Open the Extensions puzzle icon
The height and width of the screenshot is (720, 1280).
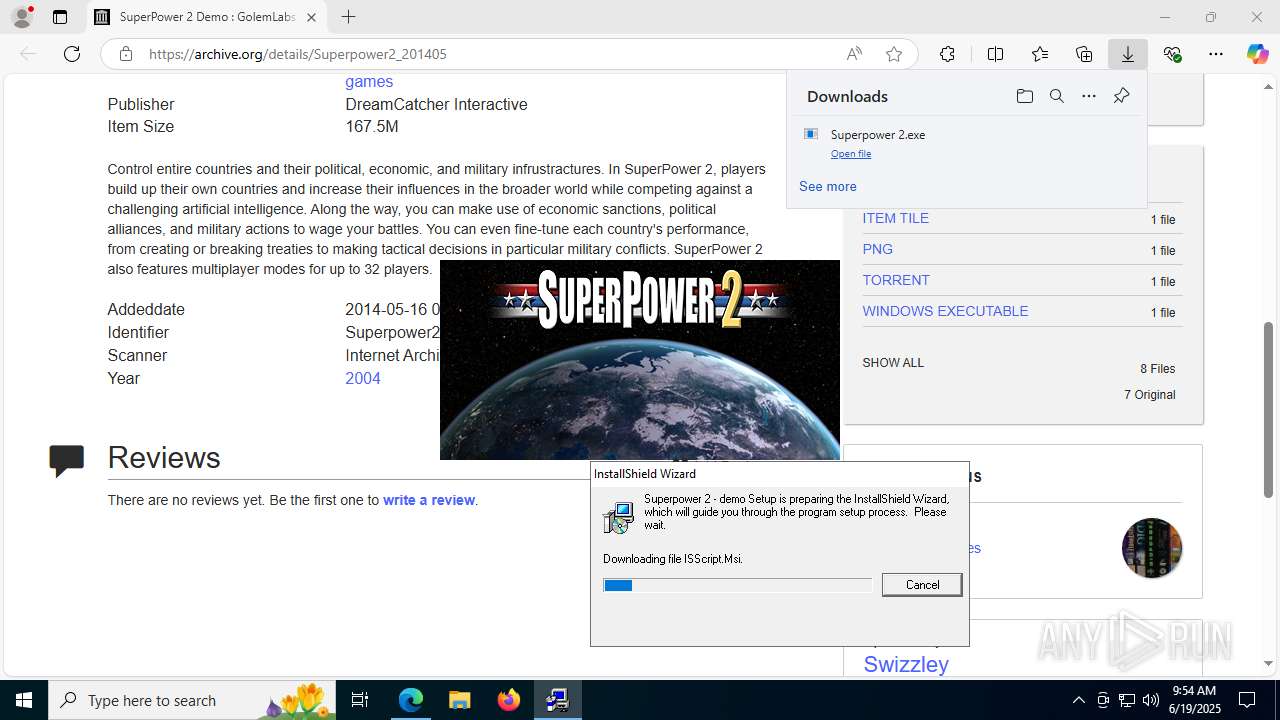click(947, 54)
